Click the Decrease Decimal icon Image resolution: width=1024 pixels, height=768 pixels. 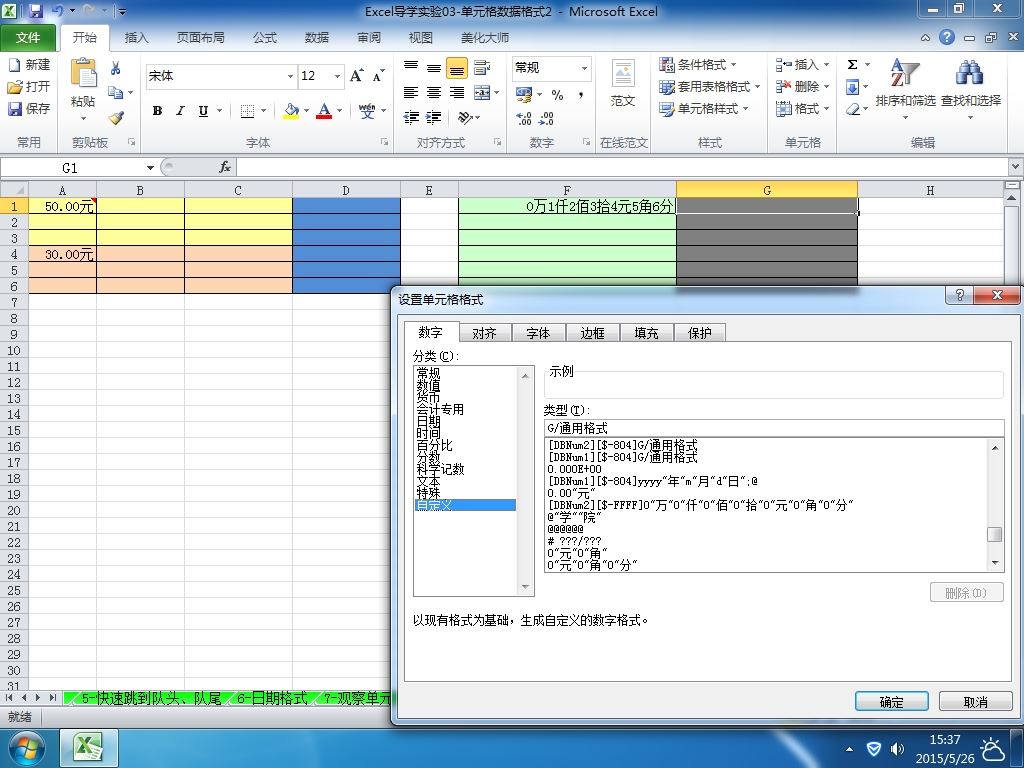547,118
